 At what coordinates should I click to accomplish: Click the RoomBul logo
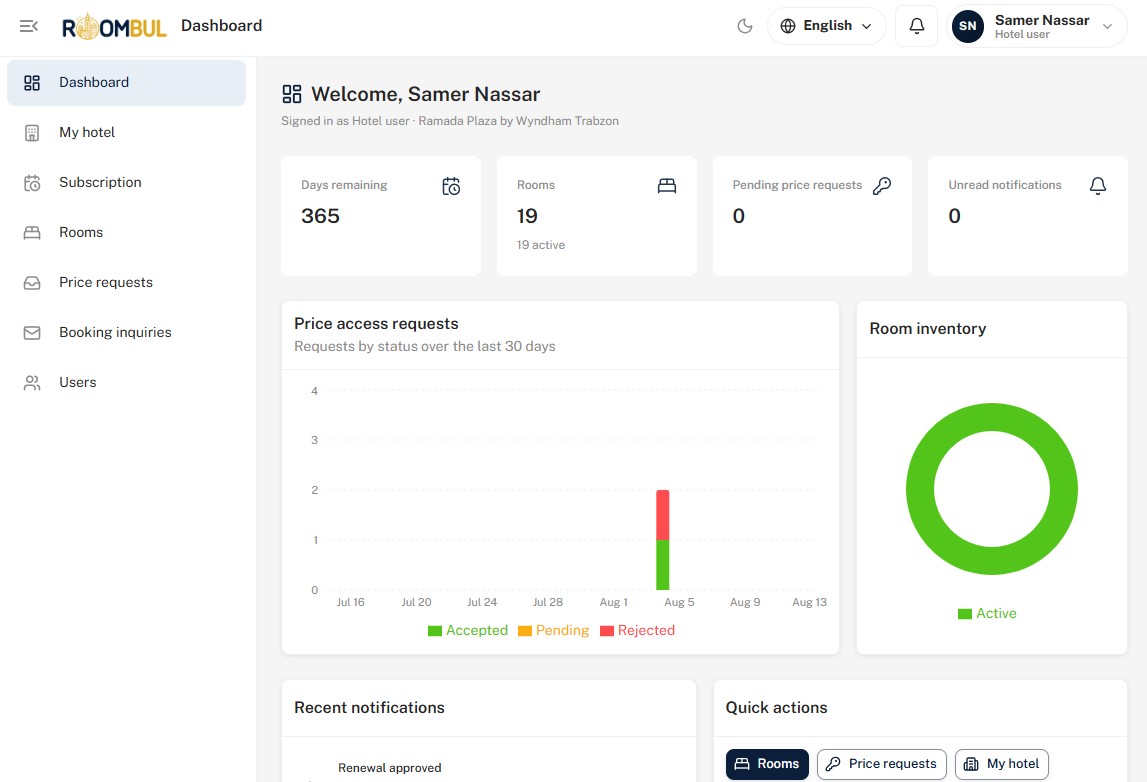click(x=114, y=26)
